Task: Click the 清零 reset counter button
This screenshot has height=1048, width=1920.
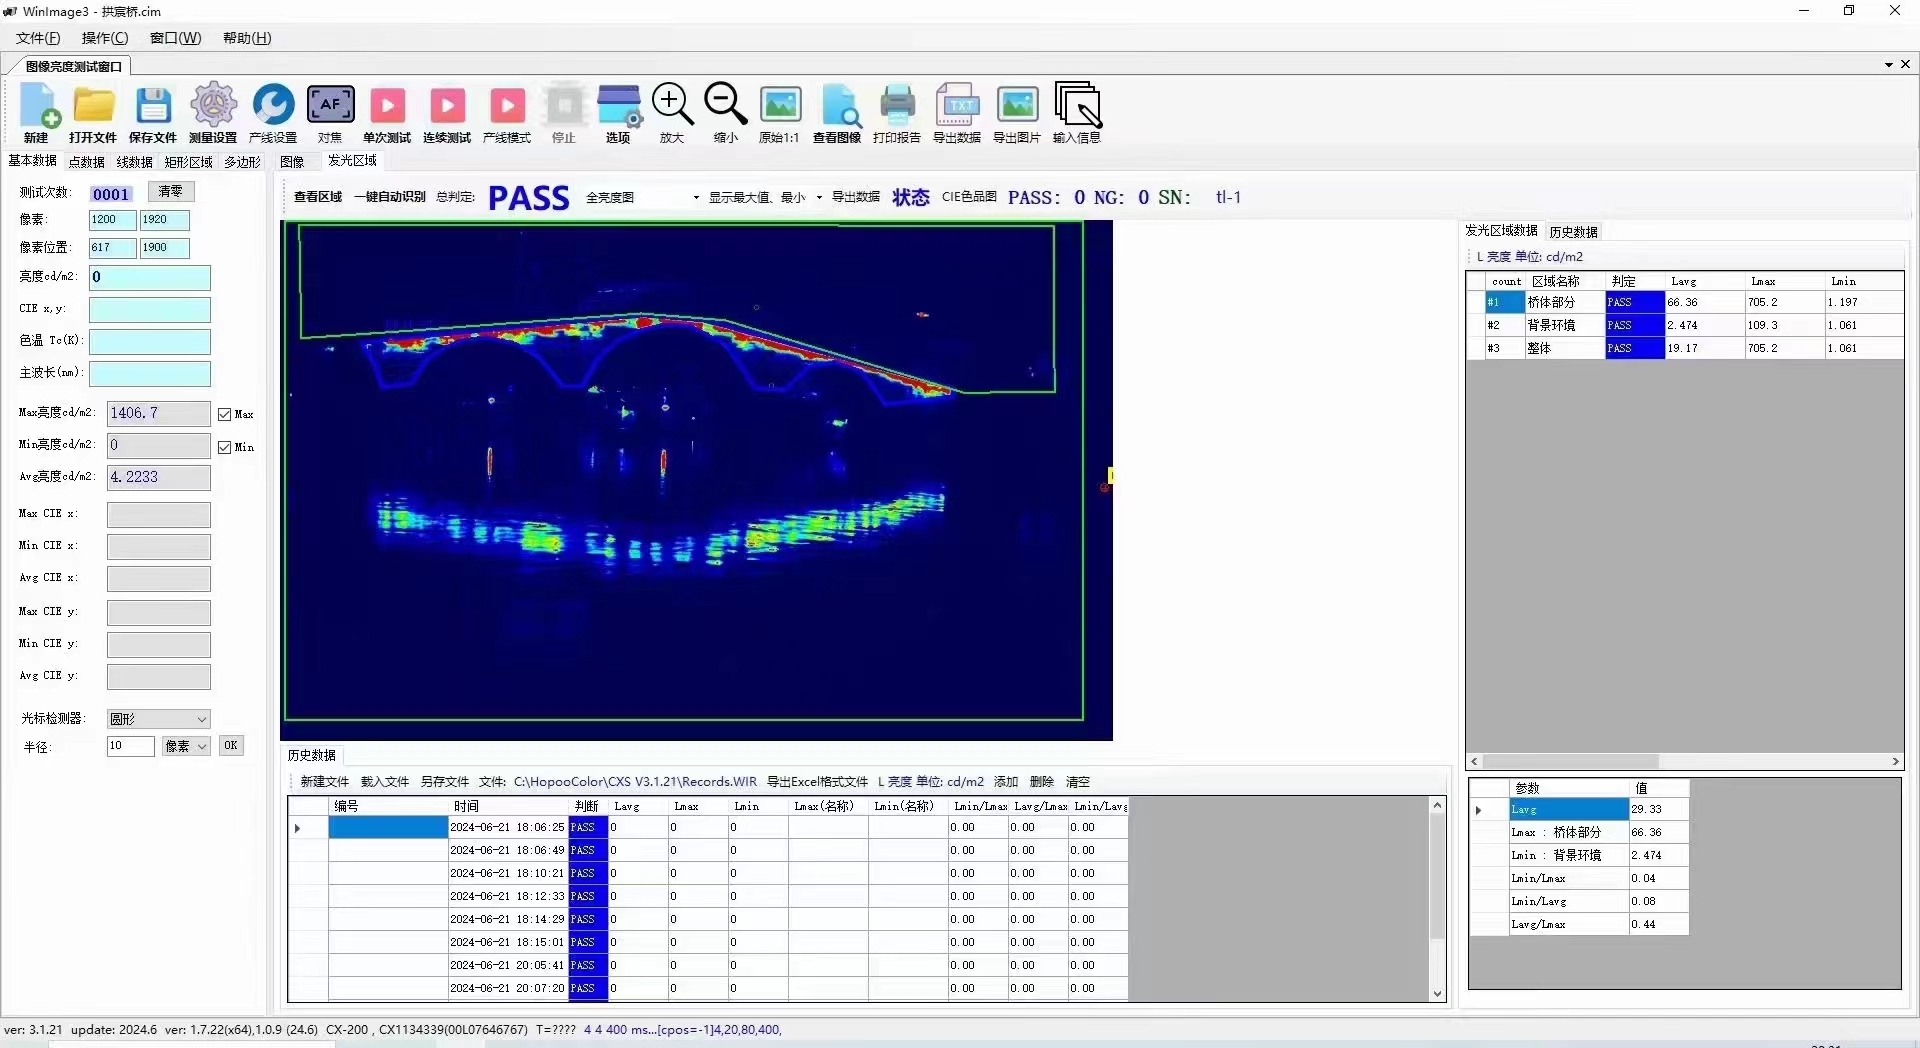Action: coord(171,192)
